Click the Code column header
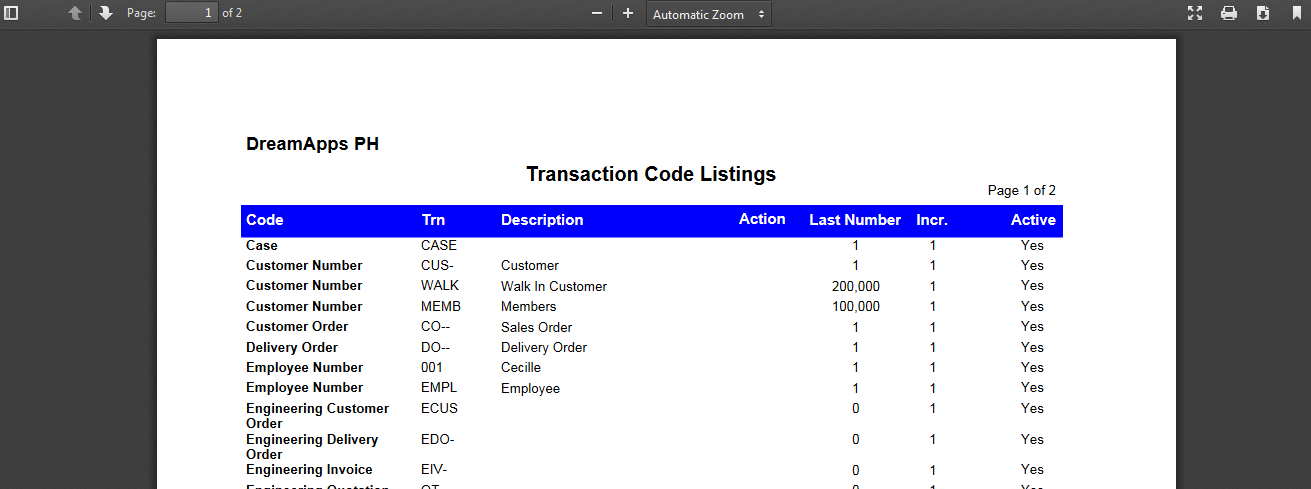 click(x=265, y=220)
